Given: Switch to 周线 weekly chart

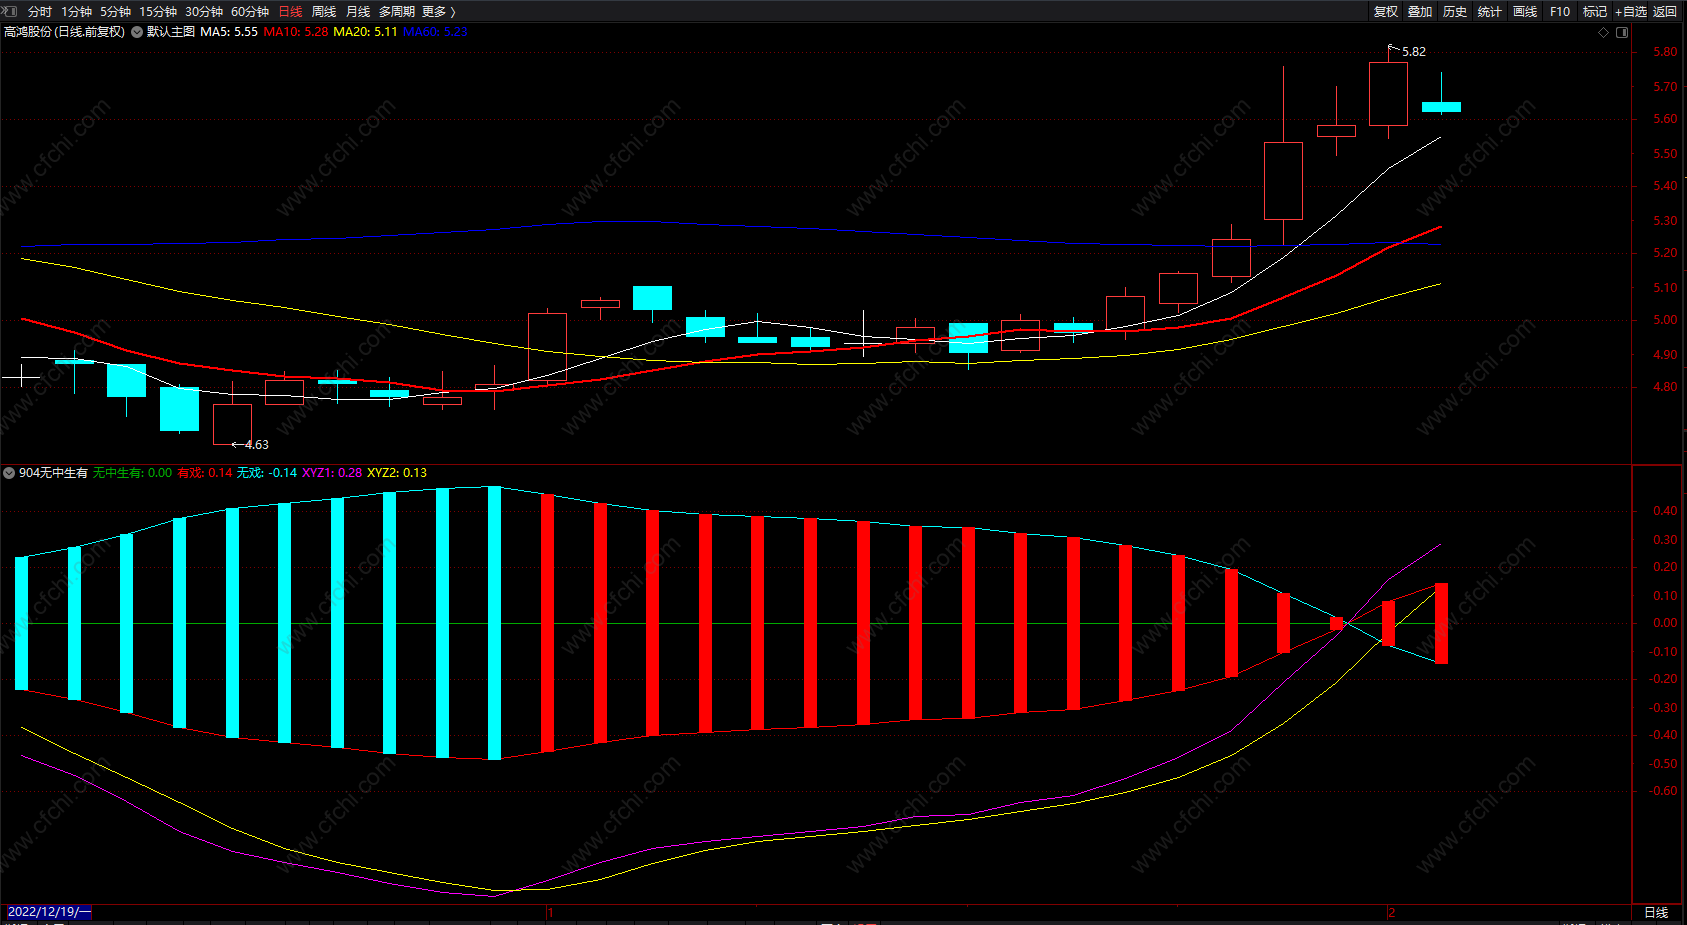Looking at the screenshot, I should point(324,12).
